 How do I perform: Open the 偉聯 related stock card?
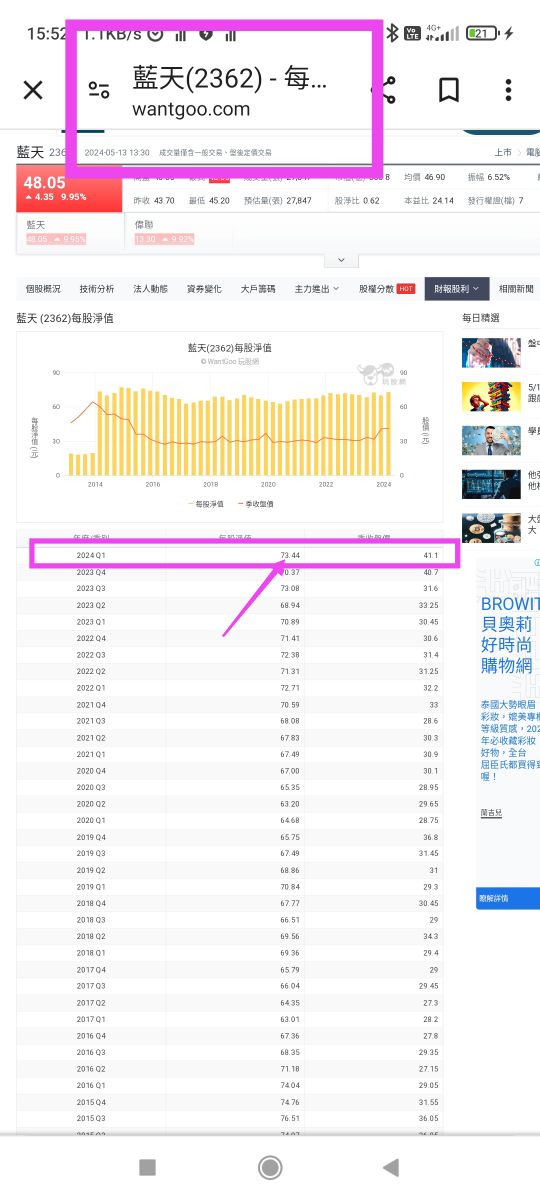coord(164,232)
